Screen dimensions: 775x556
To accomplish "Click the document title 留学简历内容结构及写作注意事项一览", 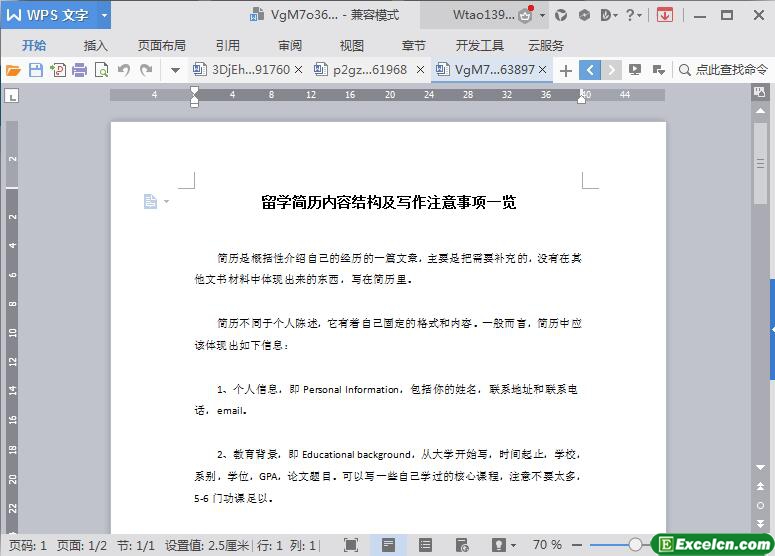I will (389, 202).
